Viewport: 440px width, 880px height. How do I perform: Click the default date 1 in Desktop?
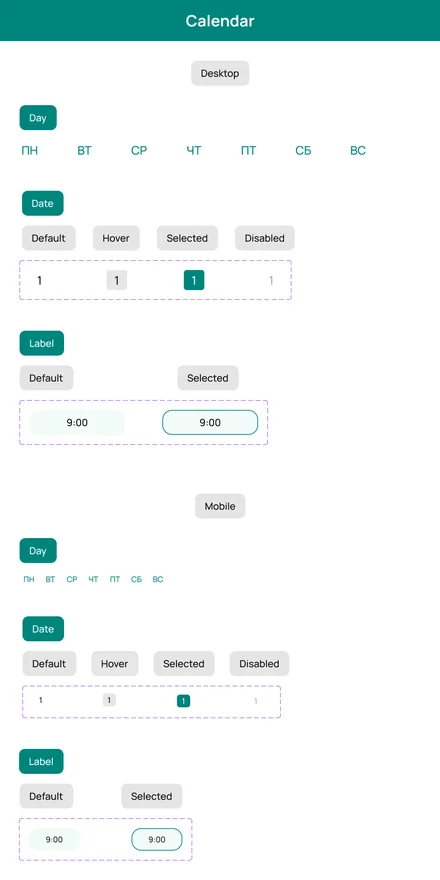39,280
